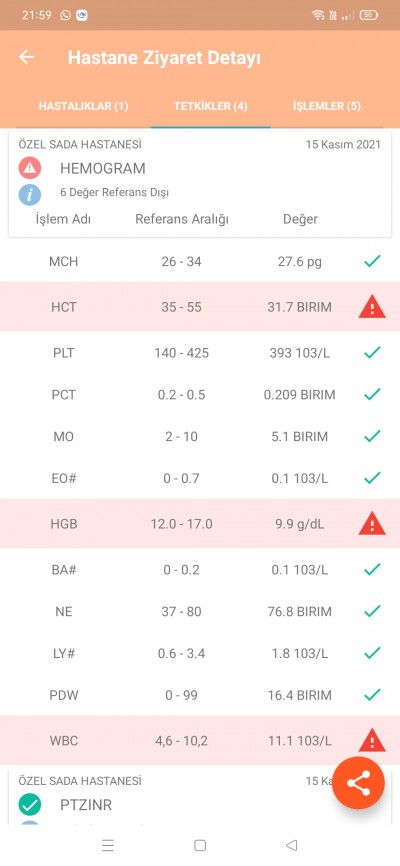Tap the warning triangle on the HCT row
The image size is (400, 866).
tap(372, 307)
